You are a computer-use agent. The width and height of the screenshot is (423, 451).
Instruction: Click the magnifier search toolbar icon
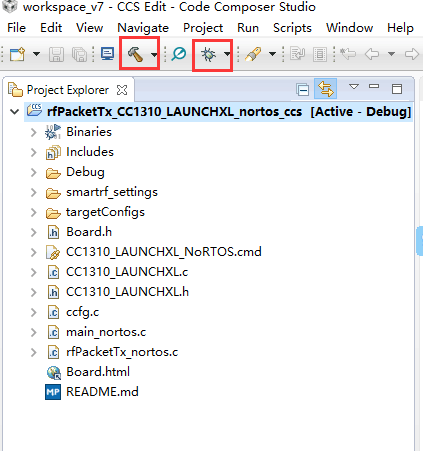(x=179, y=54)
